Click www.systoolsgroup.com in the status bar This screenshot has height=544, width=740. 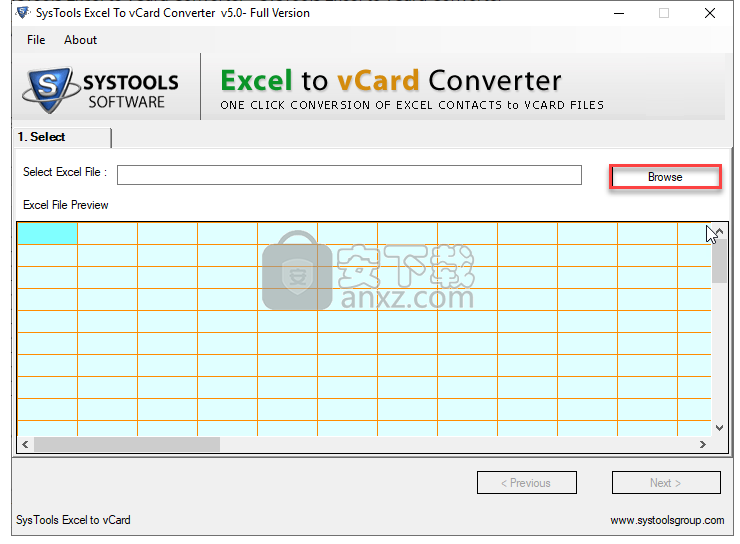667,520
